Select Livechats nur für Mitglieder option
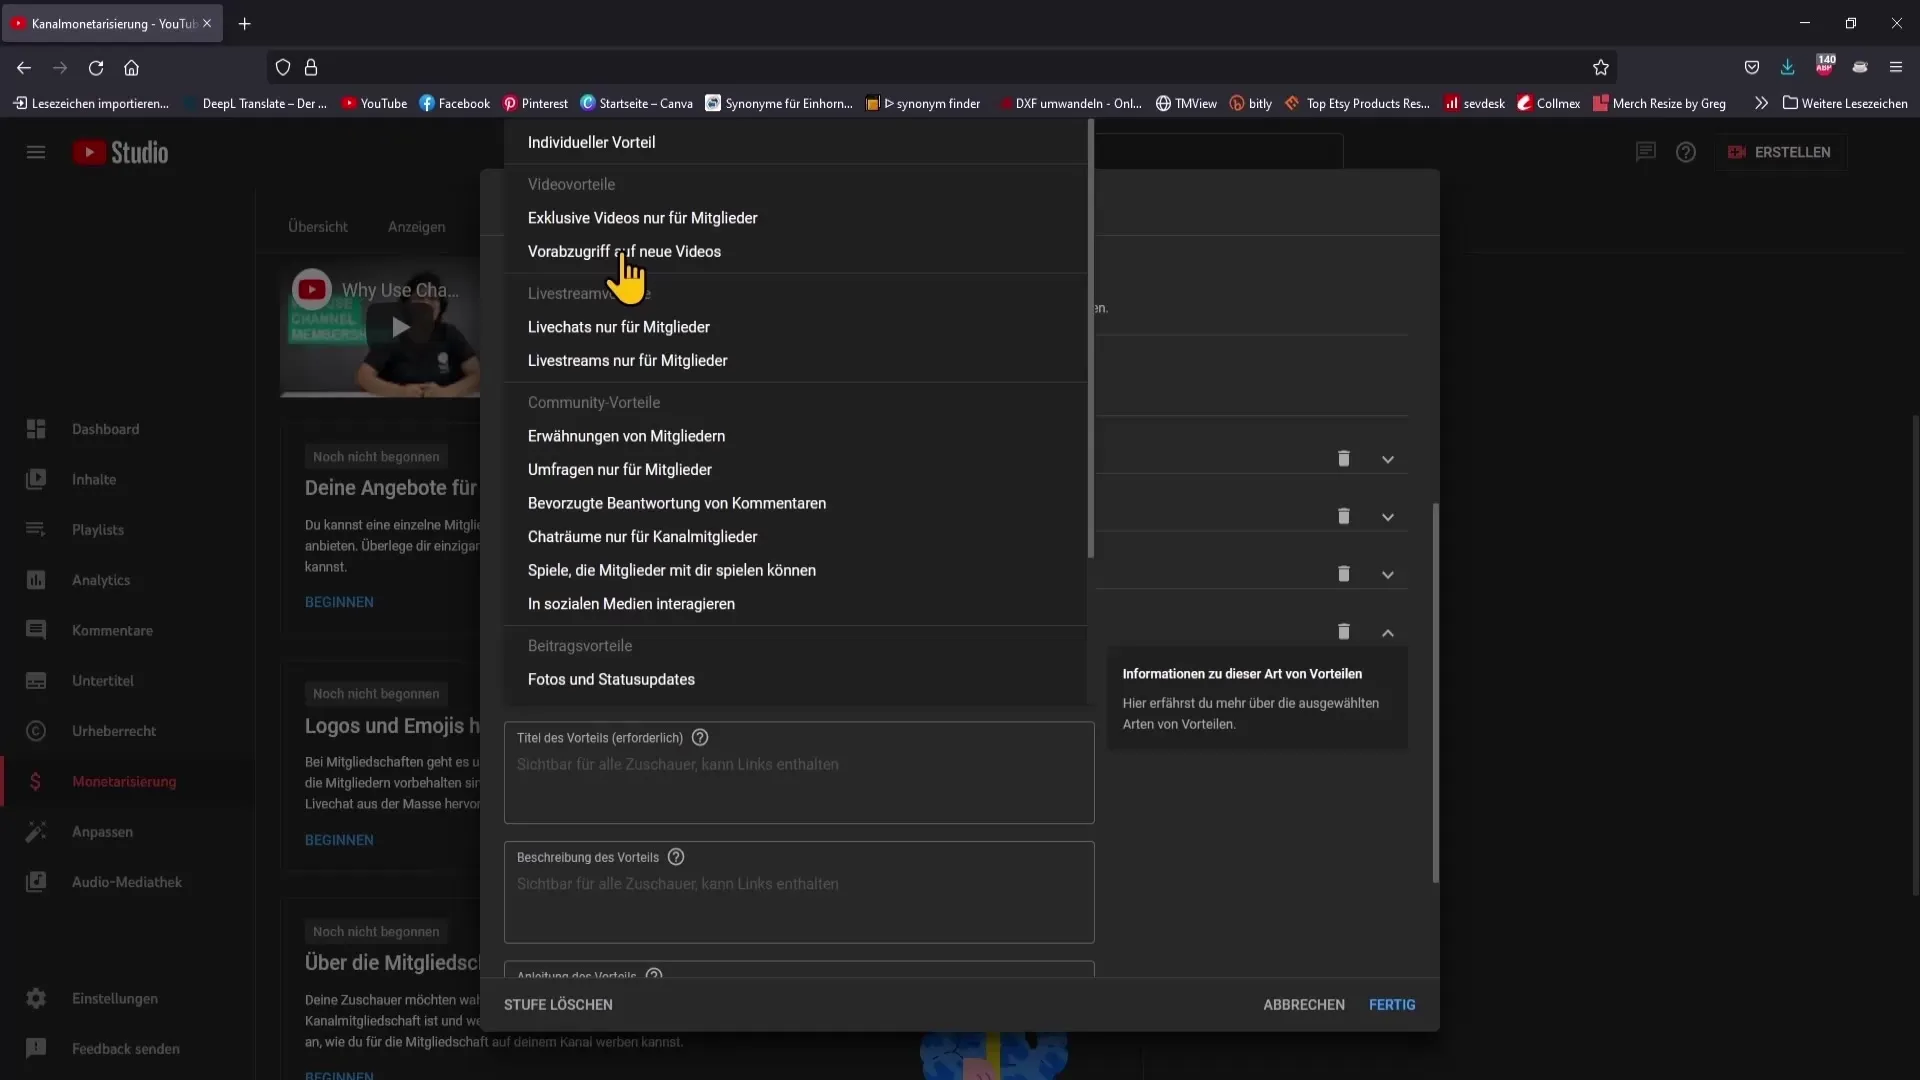The width and height of the screenshot is (1920, 1080). pyautogui.click(x=618, y=326)
